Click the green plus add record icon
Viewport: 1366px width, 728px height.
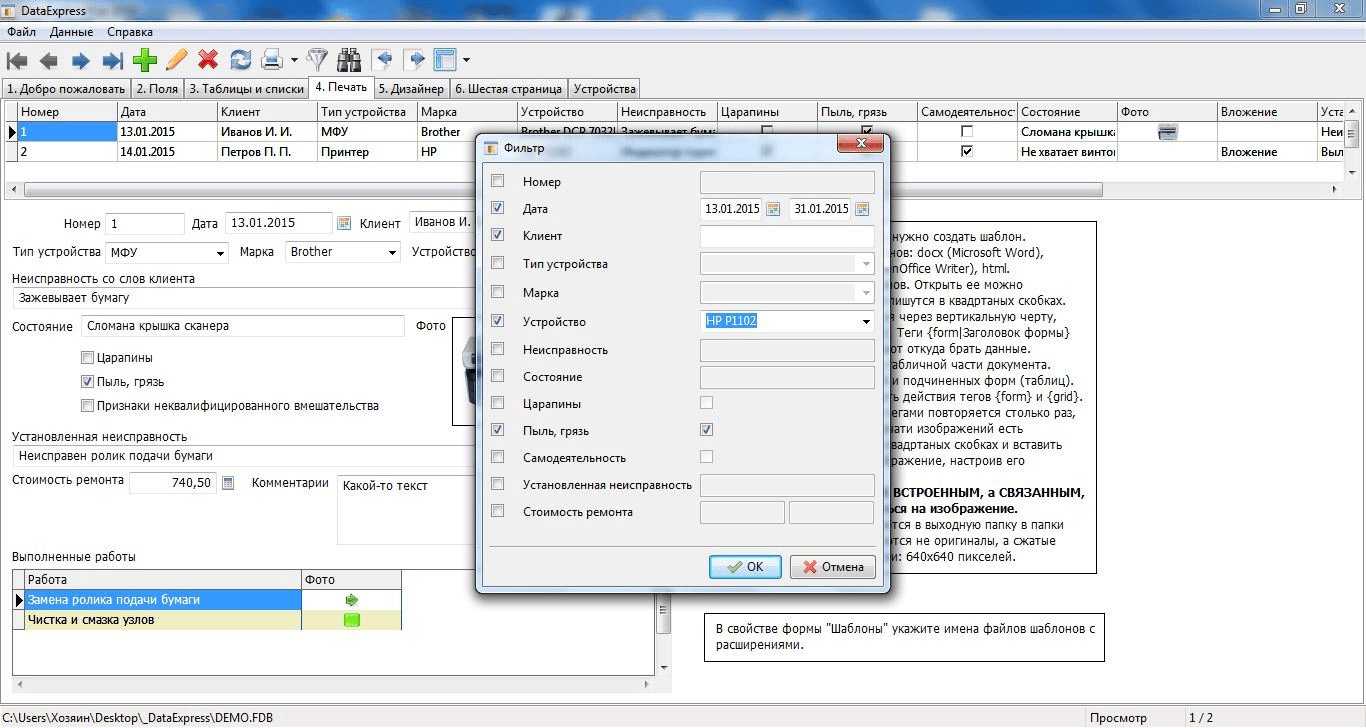click(145, 60)
